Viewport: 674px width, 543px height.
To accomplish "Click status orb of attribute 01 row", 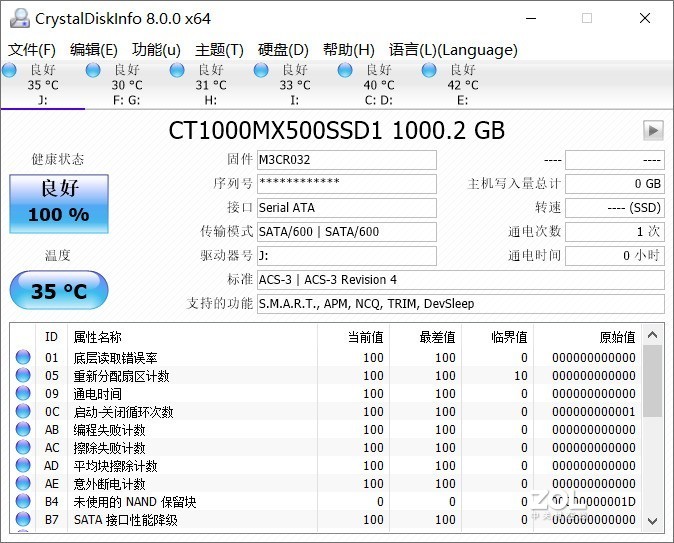I will 23,357.
